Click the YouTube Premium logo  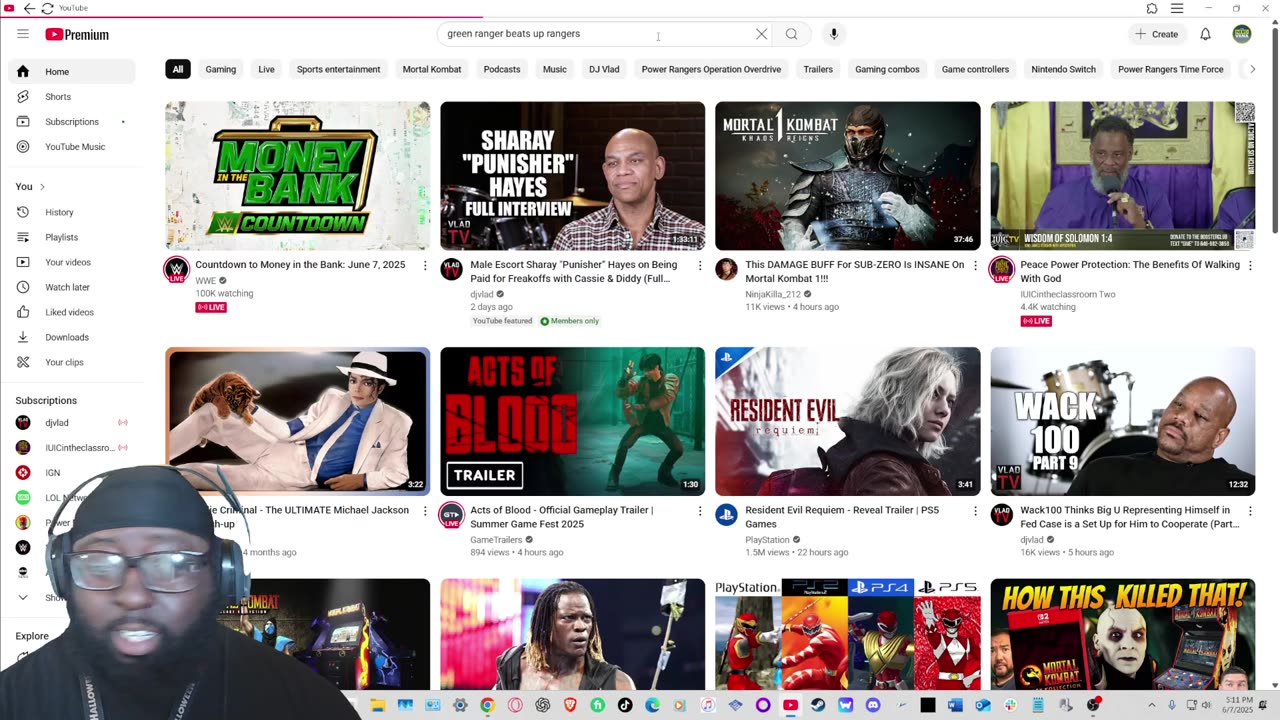[x=77, y=34]
